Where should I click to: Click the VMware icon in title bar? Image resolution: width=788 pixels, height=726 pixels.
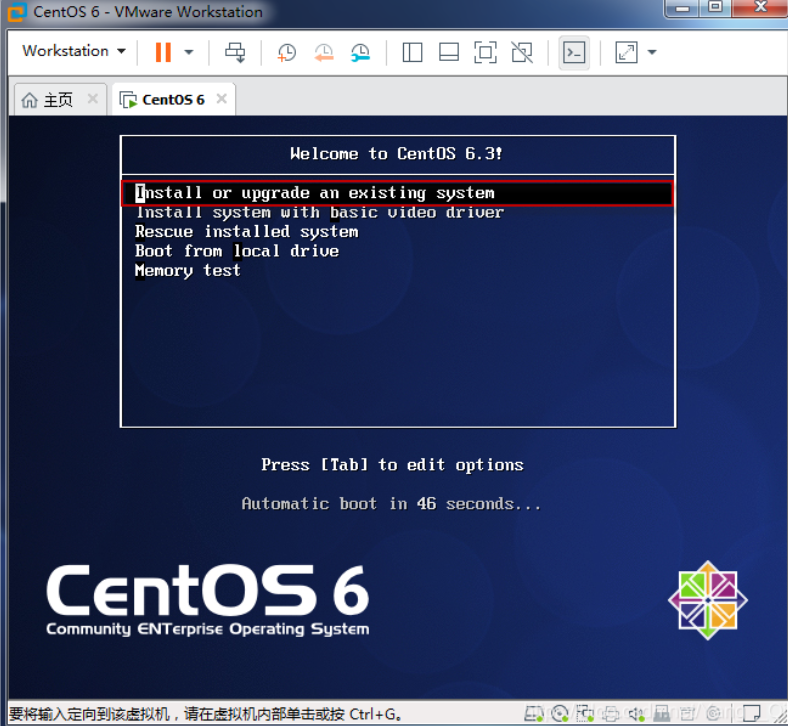[x=17, y=12]
